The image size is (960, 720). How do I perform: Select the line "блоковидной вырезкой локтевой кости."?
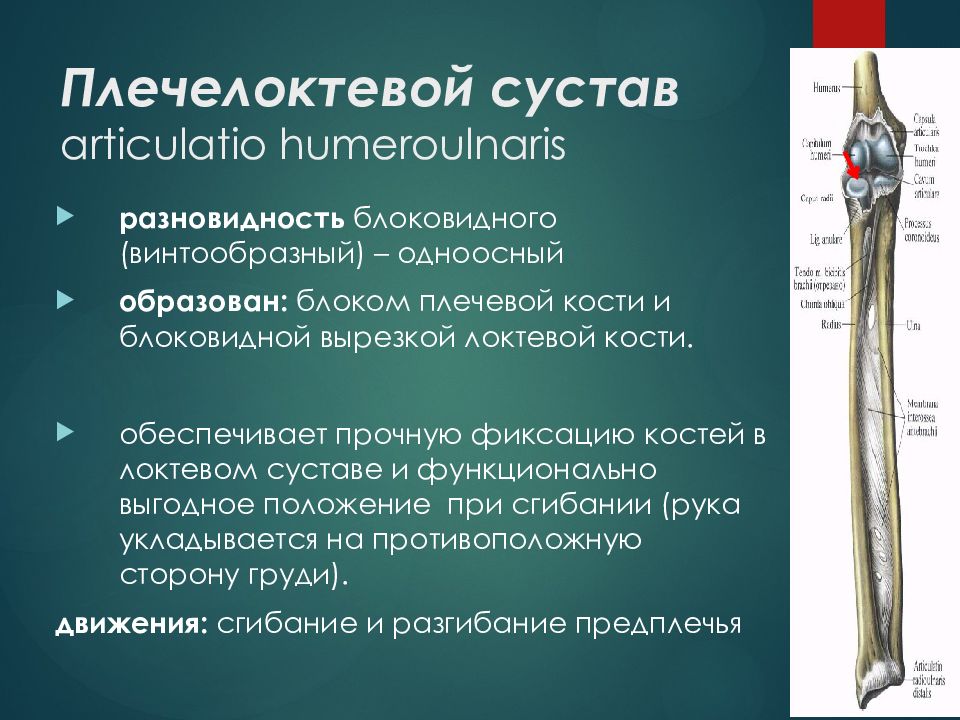point(407,337)
